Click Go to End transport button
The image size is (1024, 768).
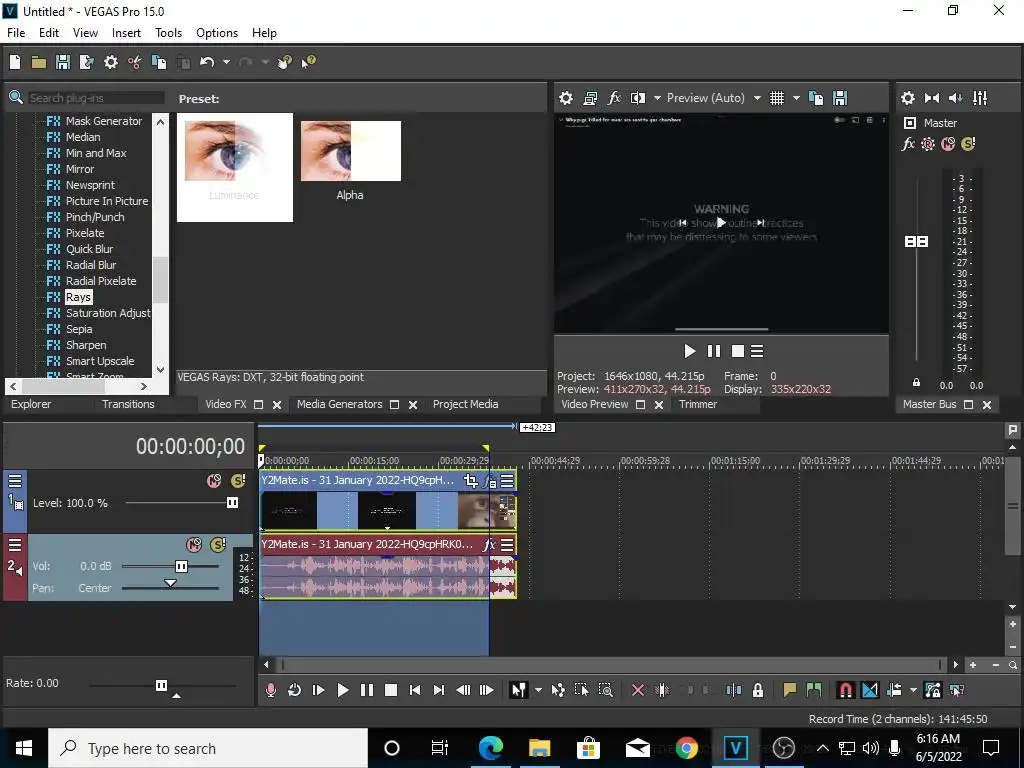click(439, 690)
